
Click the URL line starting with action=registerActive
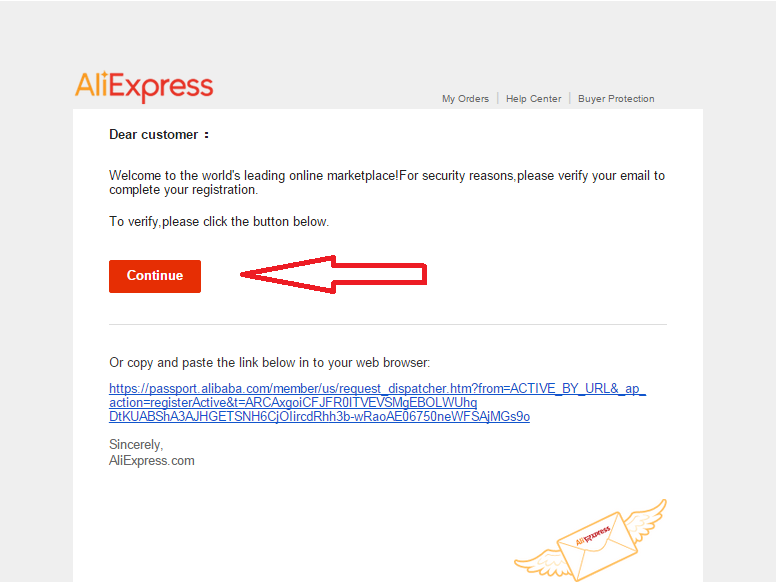click(293, 403)
